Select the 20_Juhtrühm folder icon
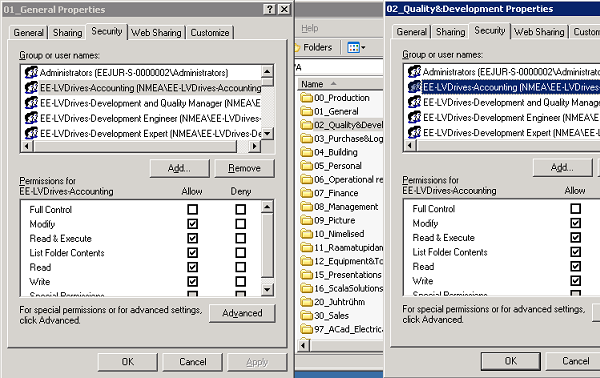 307,302
